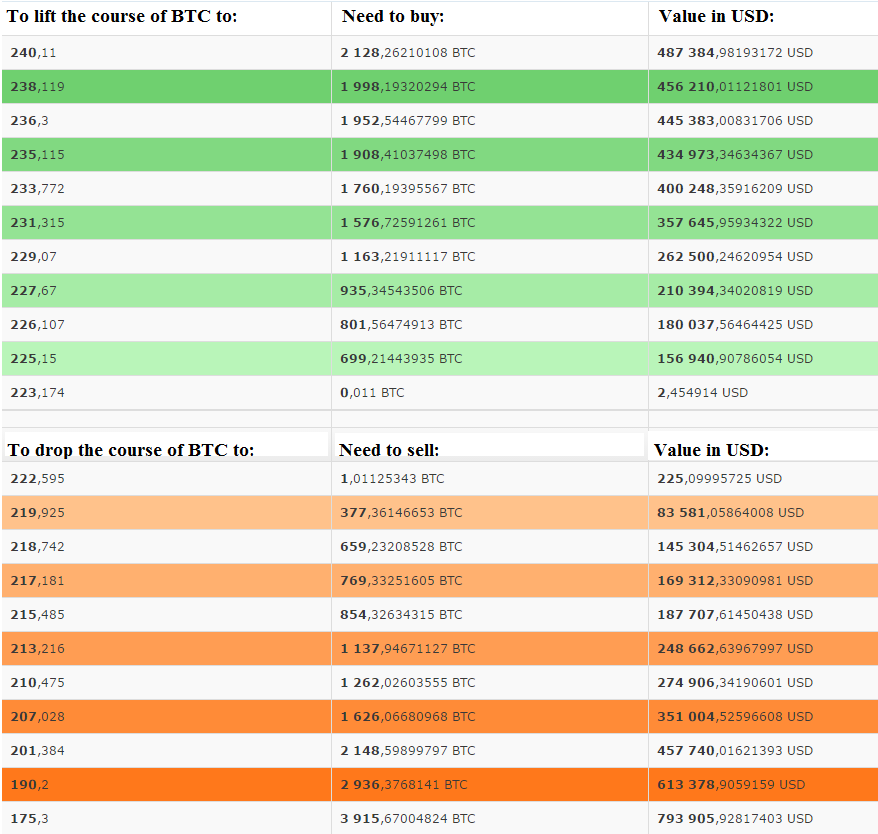The height and width of the screenshot is (834, 878).
Task: Click the price cell 217,181
Action: click(38, 581)
